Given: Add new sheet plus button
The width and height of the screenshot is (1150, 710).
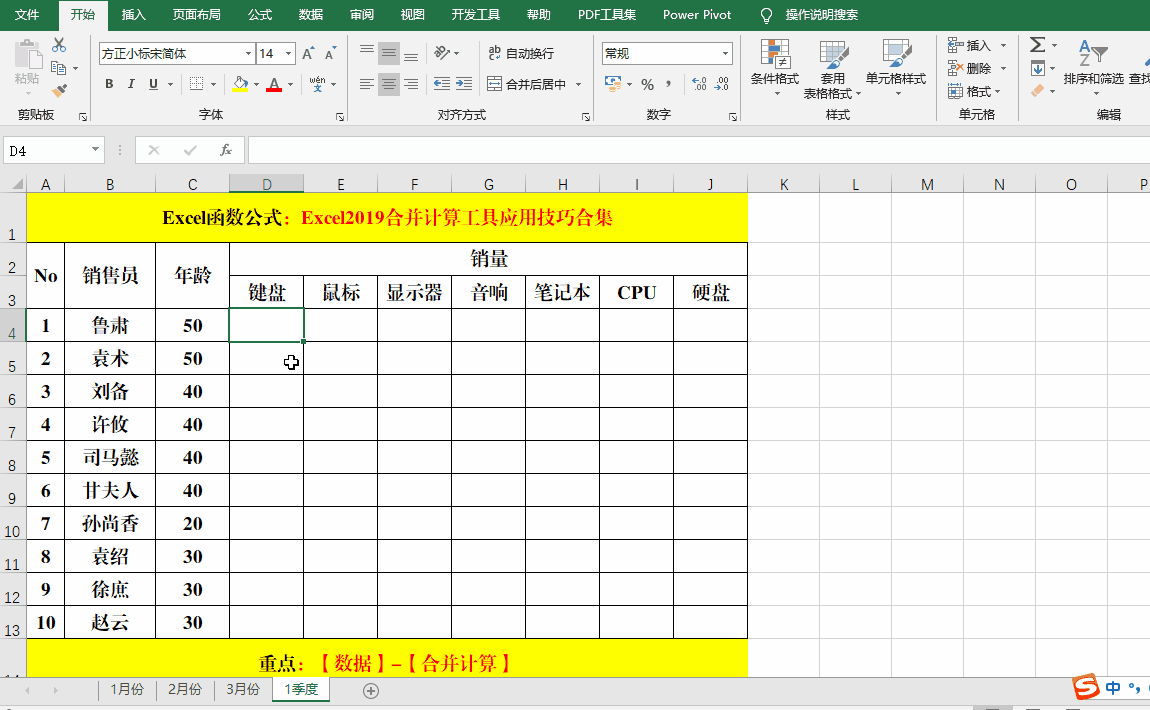Looking at the screenshot, I should point(371,690).
